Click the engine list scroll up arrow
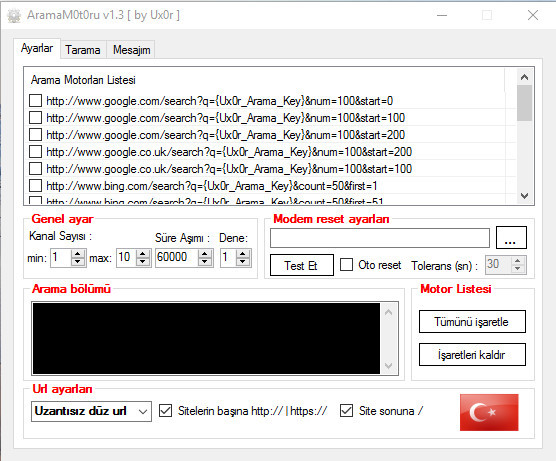Image resolution: width=556 pixels, height=461 pixels. [x=524, y=77]
